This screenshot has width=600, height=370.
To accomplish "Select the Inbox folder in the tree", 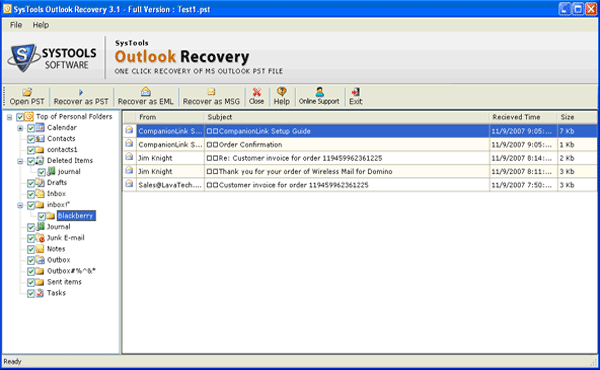I will (56, 194).
